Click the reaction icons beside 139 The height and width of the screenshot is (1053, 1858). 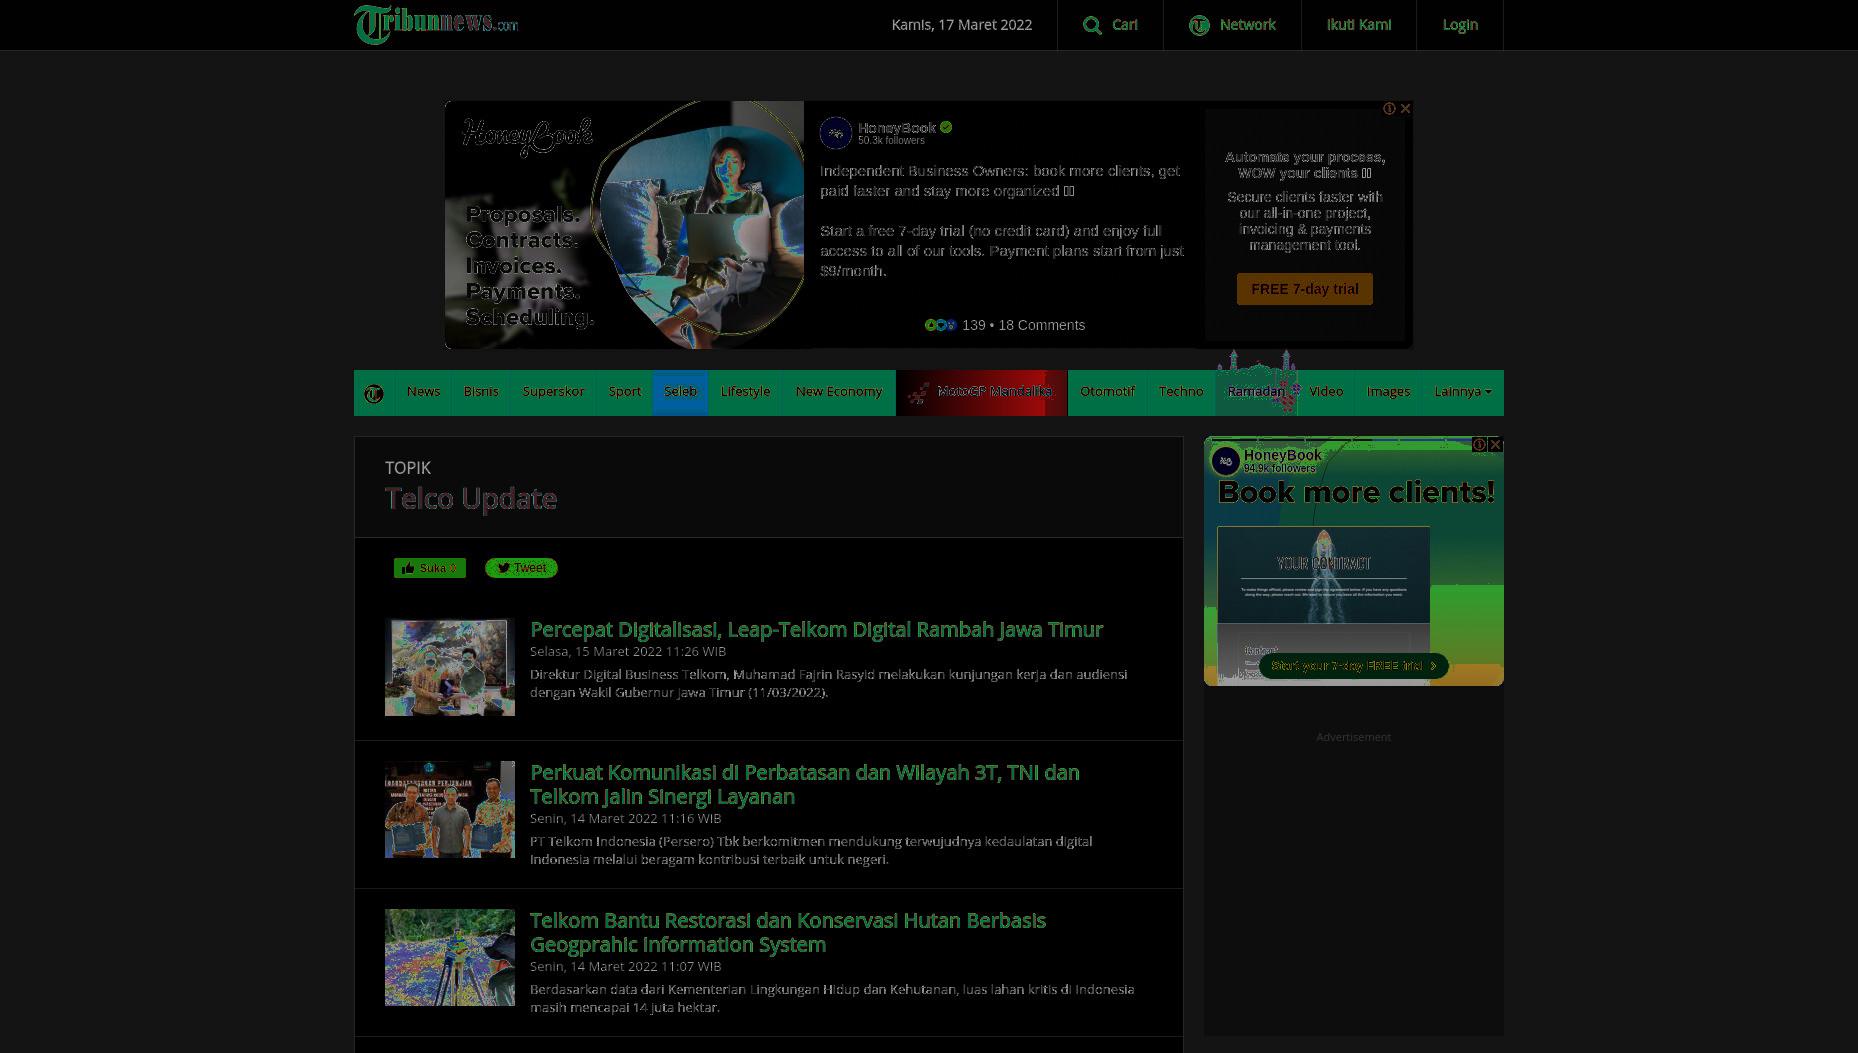tap(941, 325)
